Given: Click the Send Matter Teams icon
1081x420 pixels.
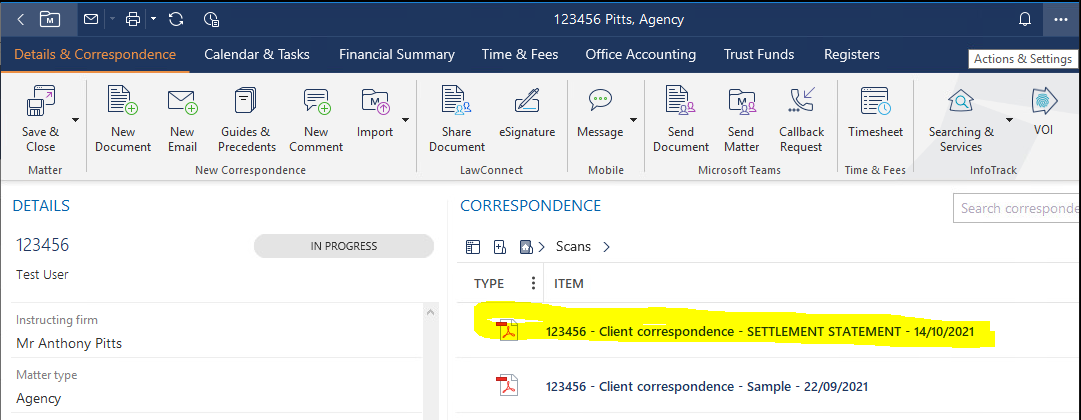Looking at the screenshot, I should tap(741, 101).
